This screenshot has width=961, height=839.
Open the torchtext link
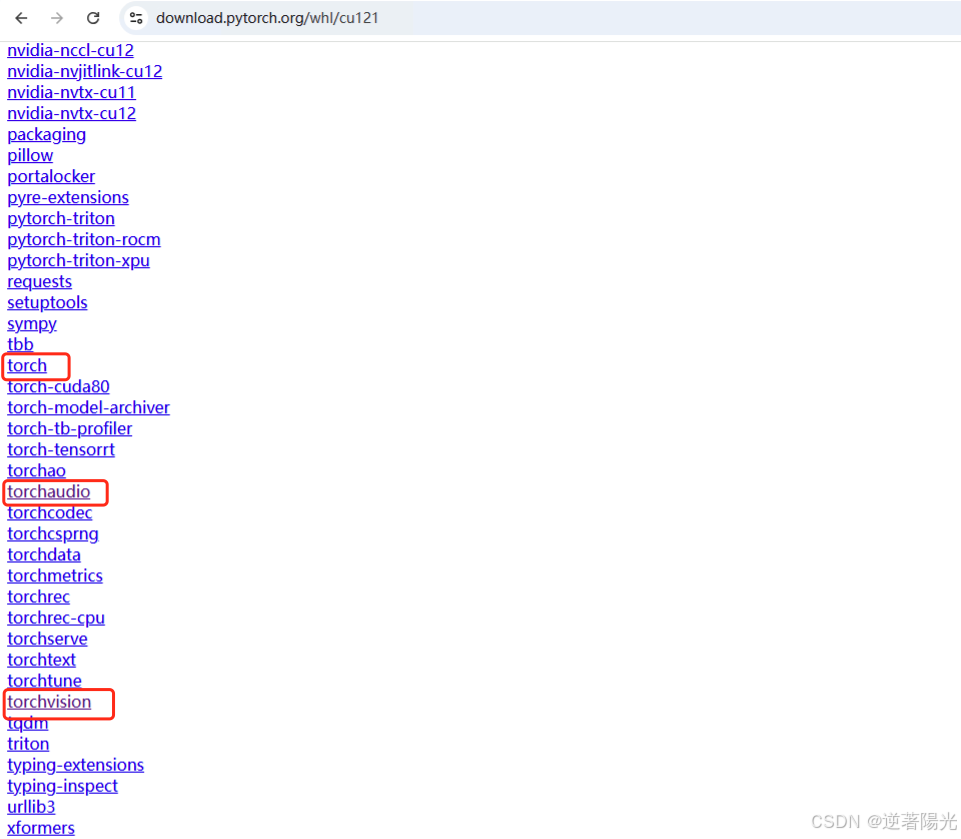pos(42,661)
